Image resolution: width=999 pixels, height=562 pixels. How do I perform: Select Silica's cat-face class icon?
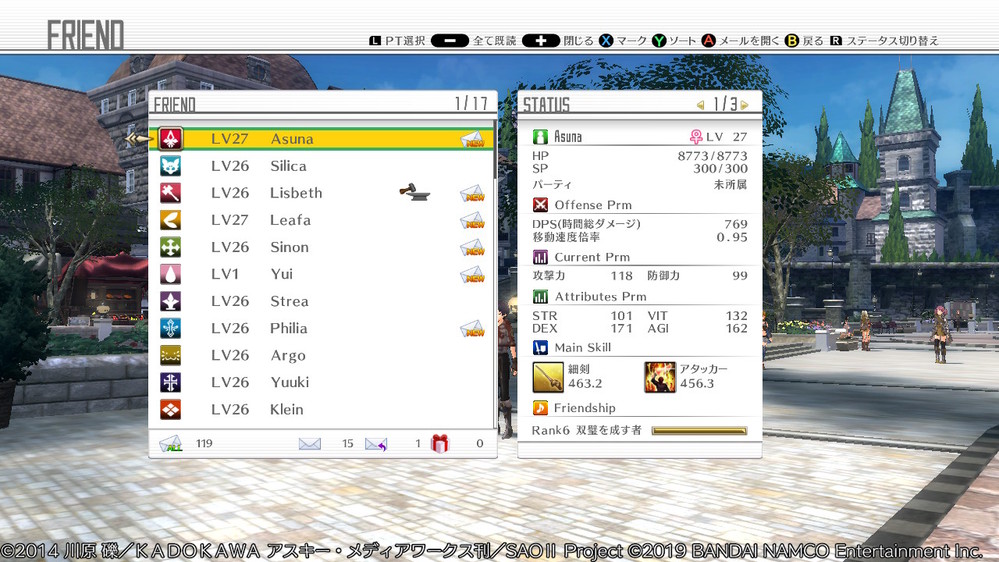click(170, 166)
